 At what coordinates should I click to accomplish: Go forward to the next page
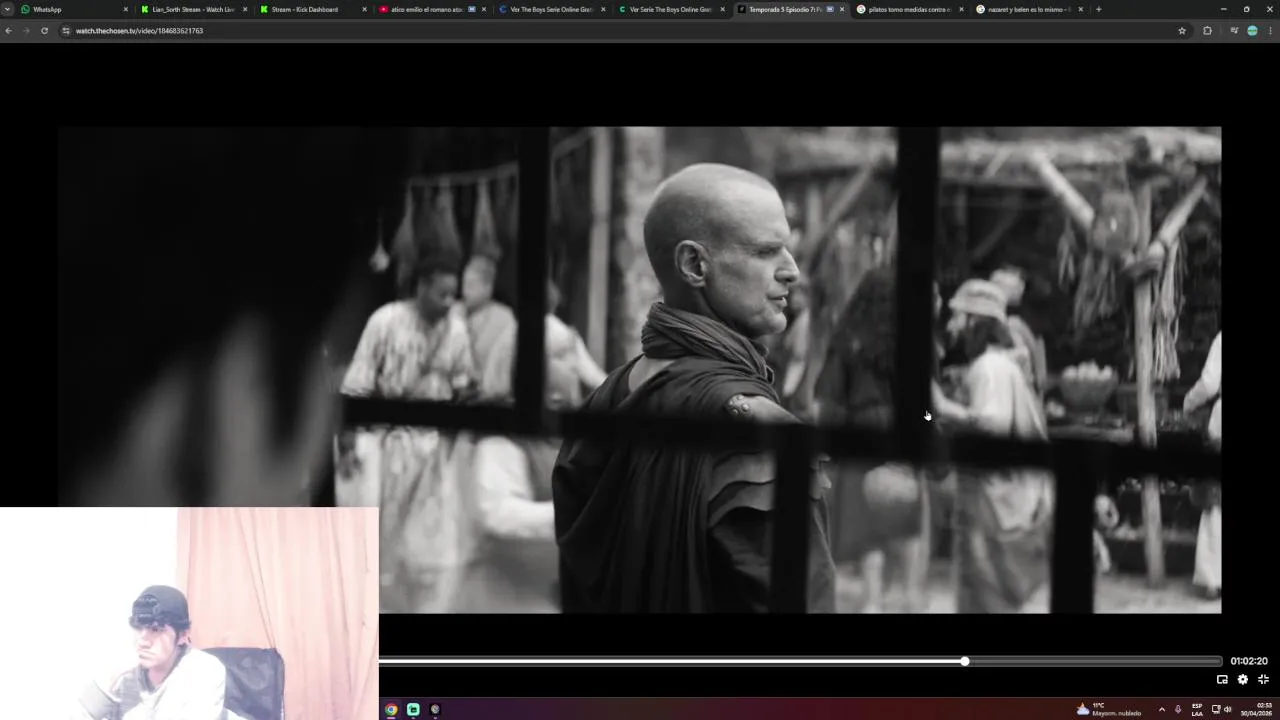(x=26, y=31)
